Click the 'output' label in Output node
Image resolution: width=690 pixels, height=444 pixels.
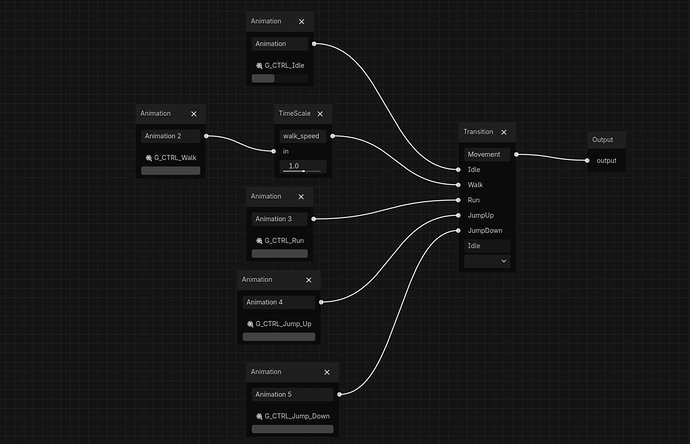pyautogui.click(x=606, y=161)
